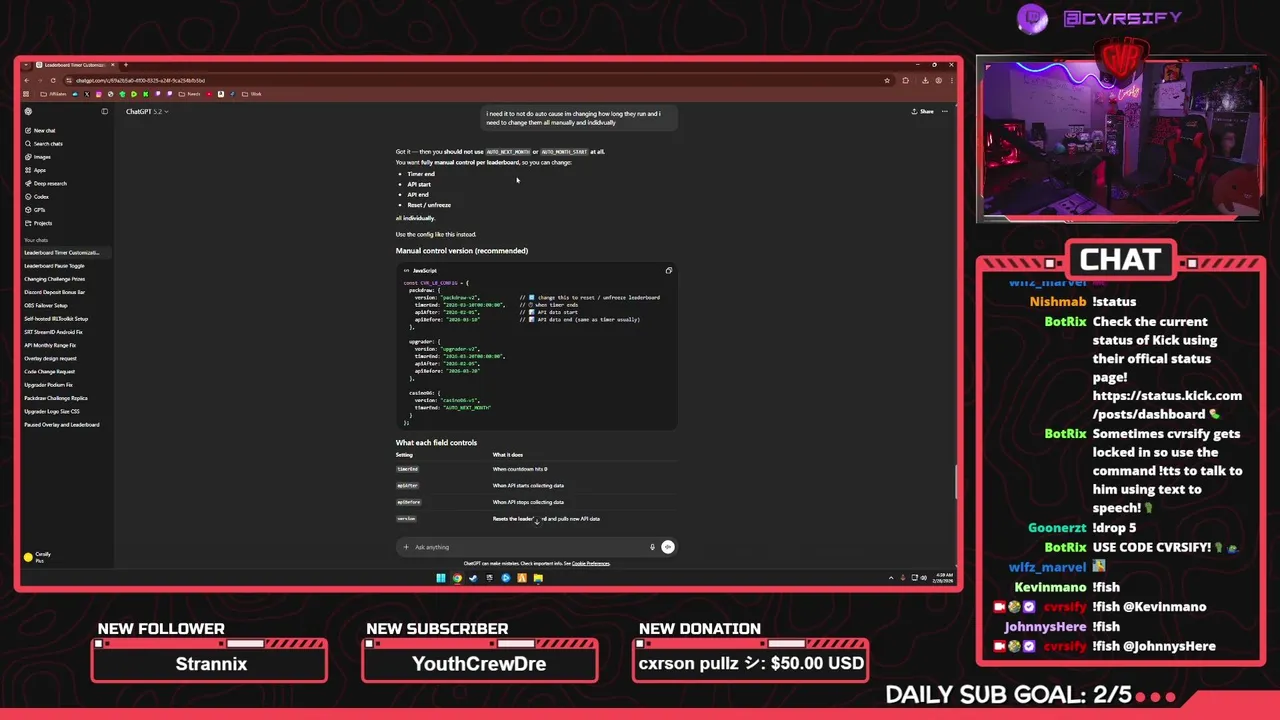
Task: Select the Leaderboard Timer browser tab
Action: tap(75, 65)
